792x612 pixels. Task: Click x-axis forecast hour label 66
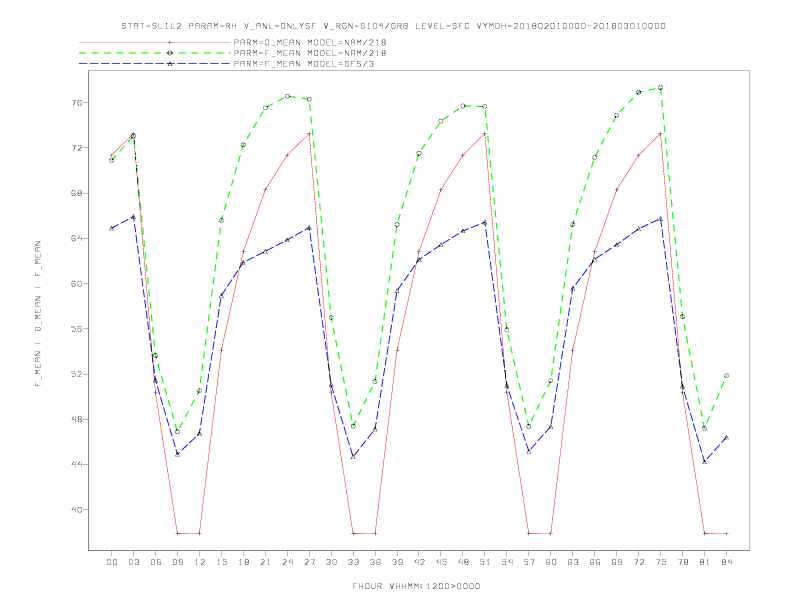(x=595, y=562)
